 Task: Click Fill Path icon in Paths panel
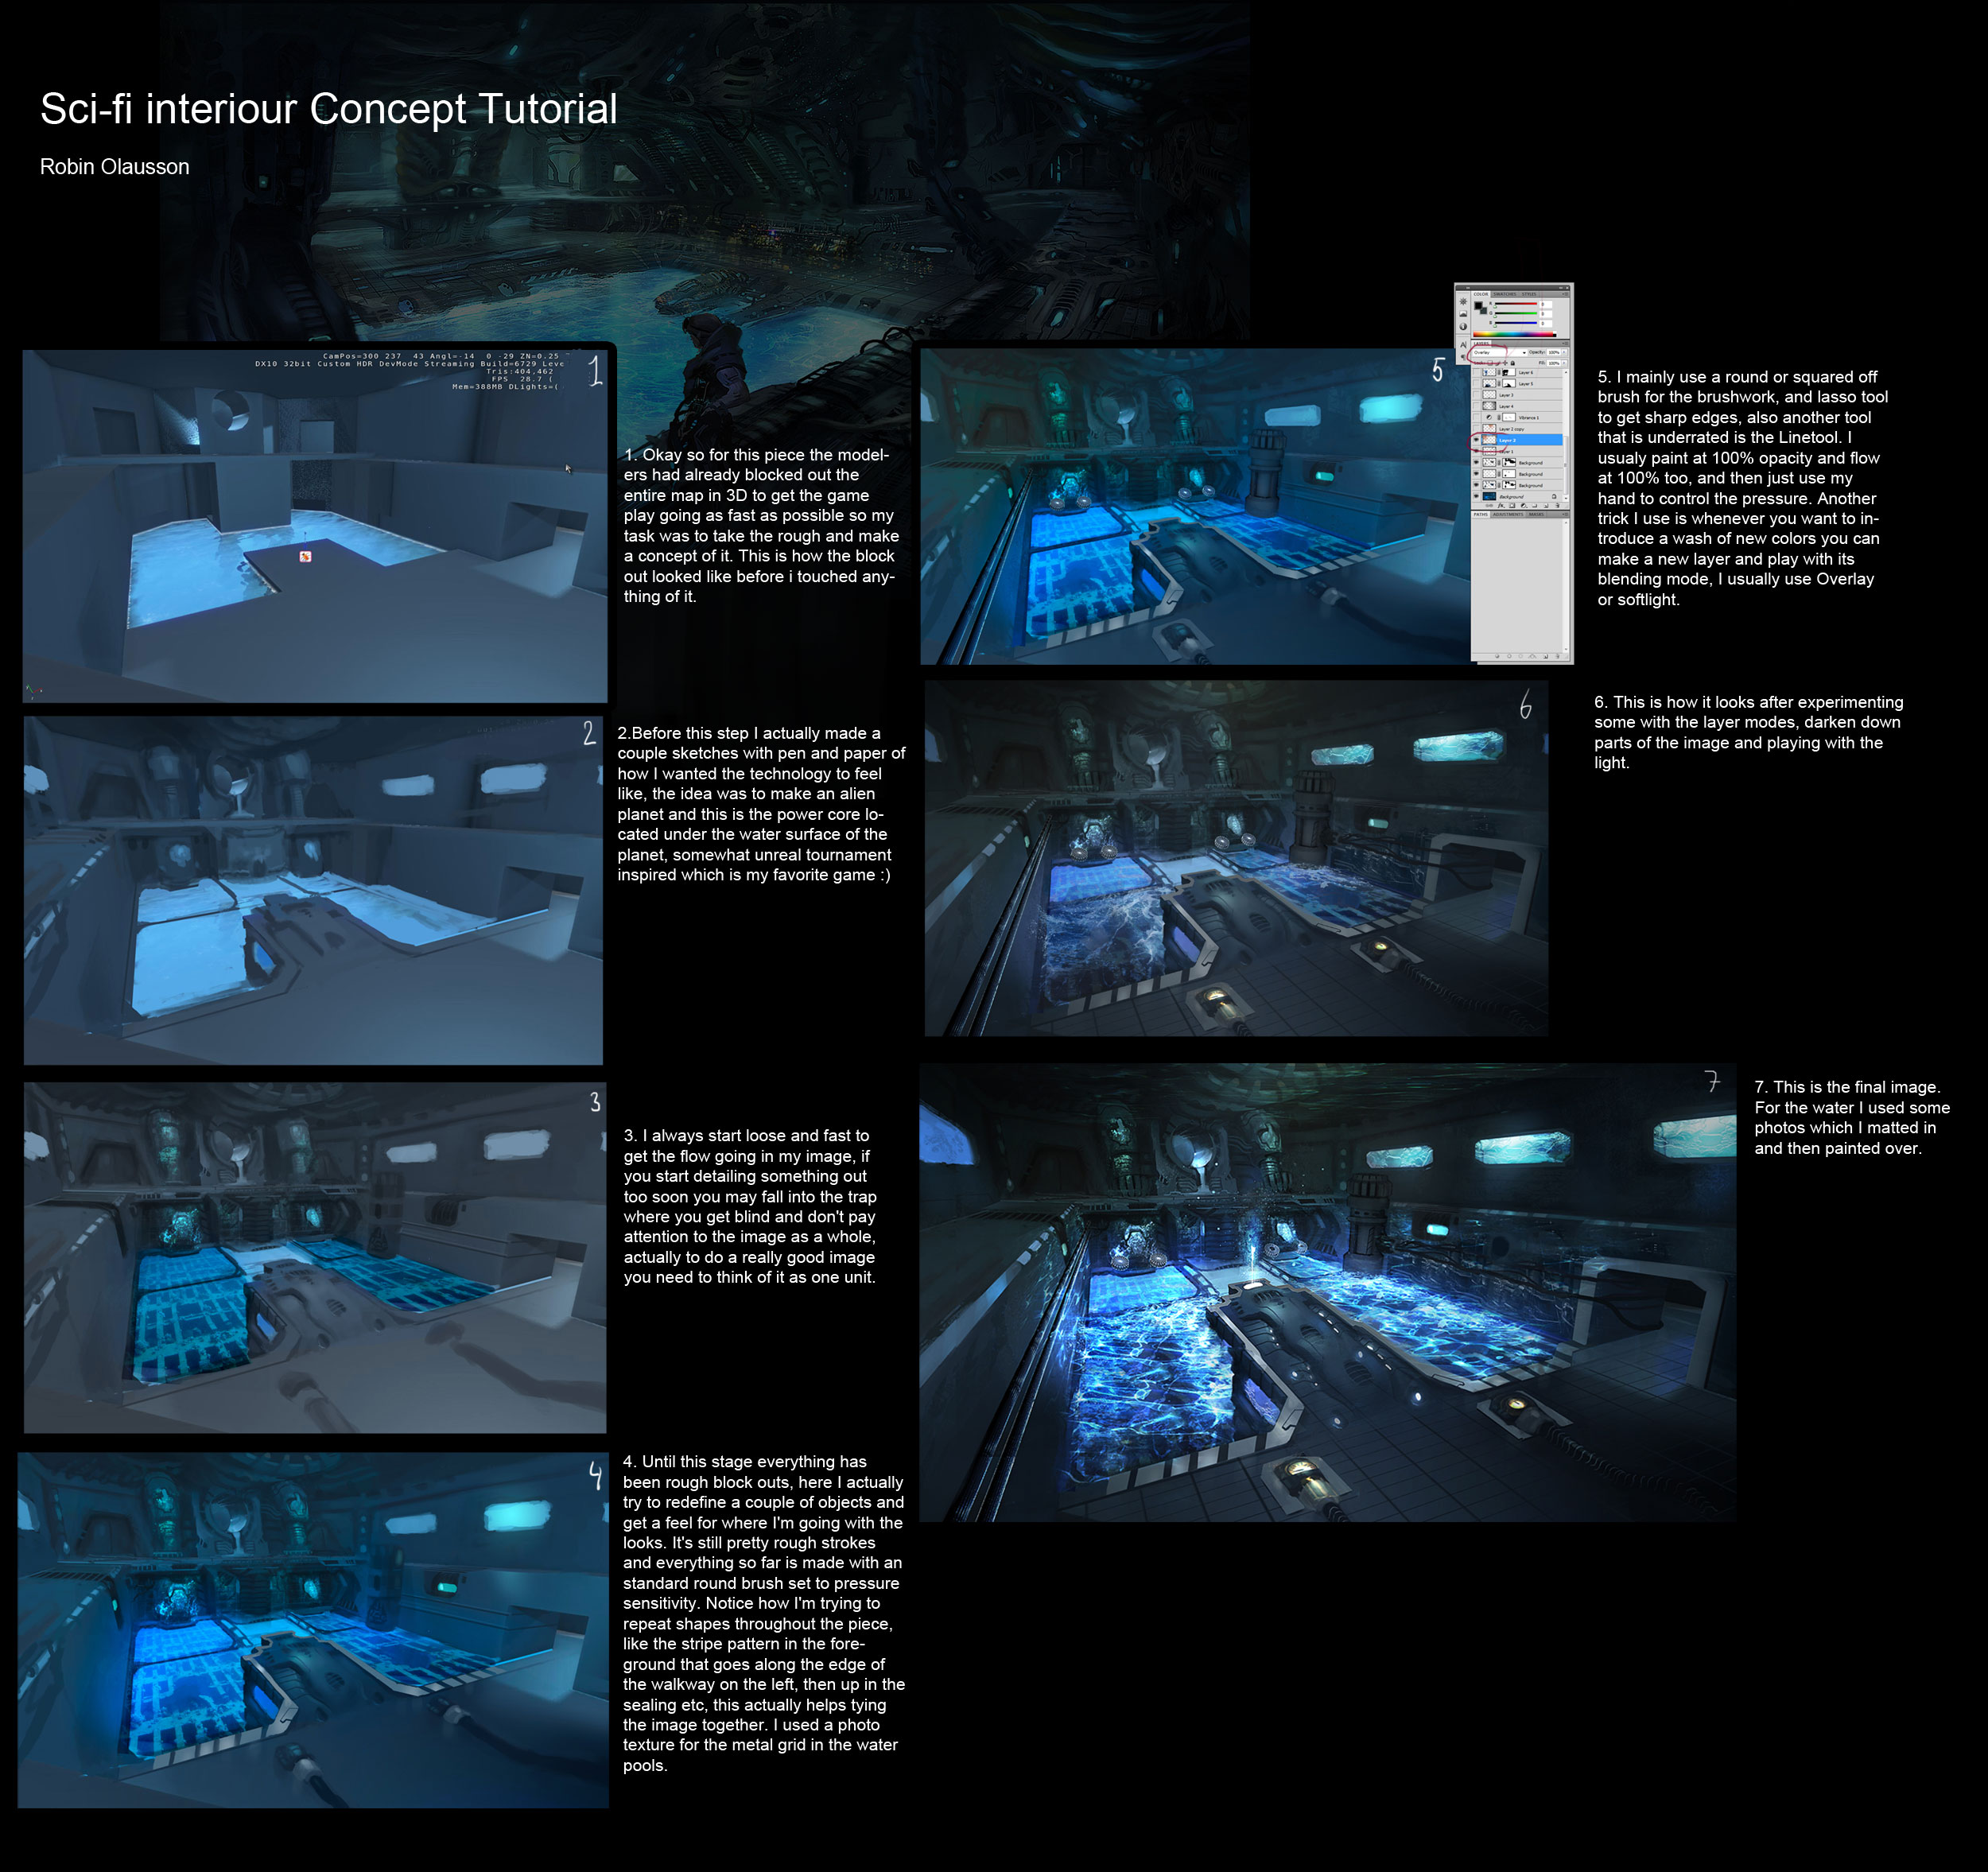point(1498,657)
